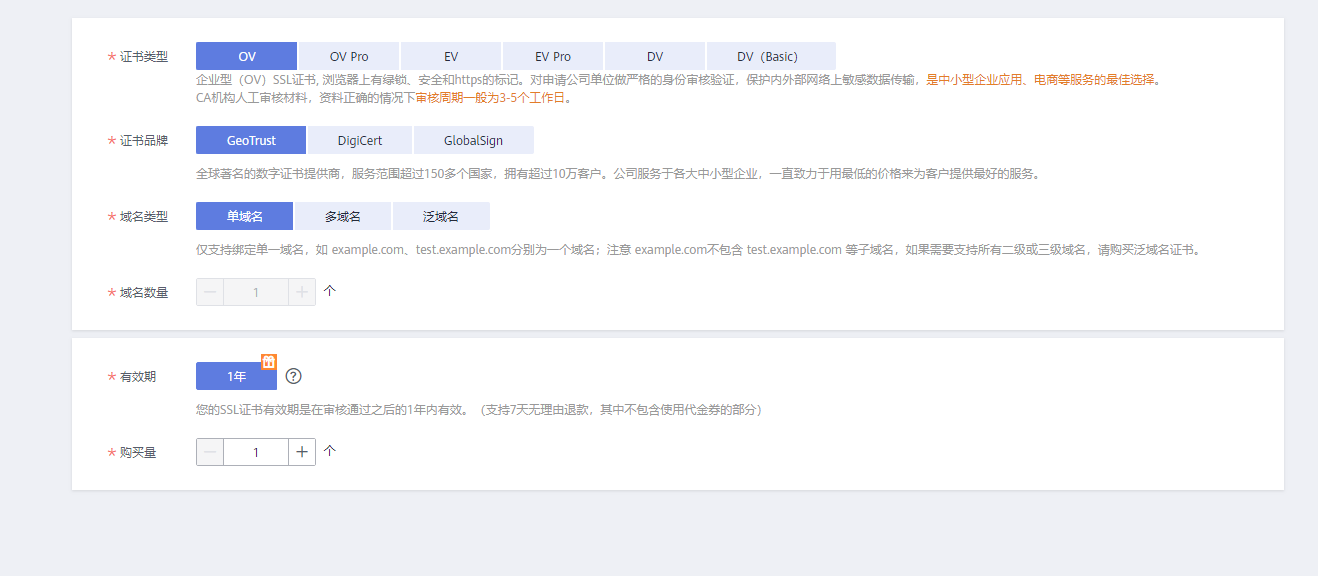
Task: Click the GeoTrust brand description text
Action: click(618, 174)
